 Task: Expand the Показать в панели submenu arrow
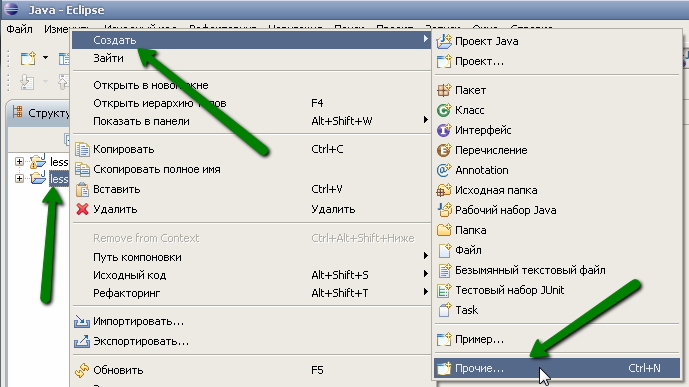pos(425,120)
